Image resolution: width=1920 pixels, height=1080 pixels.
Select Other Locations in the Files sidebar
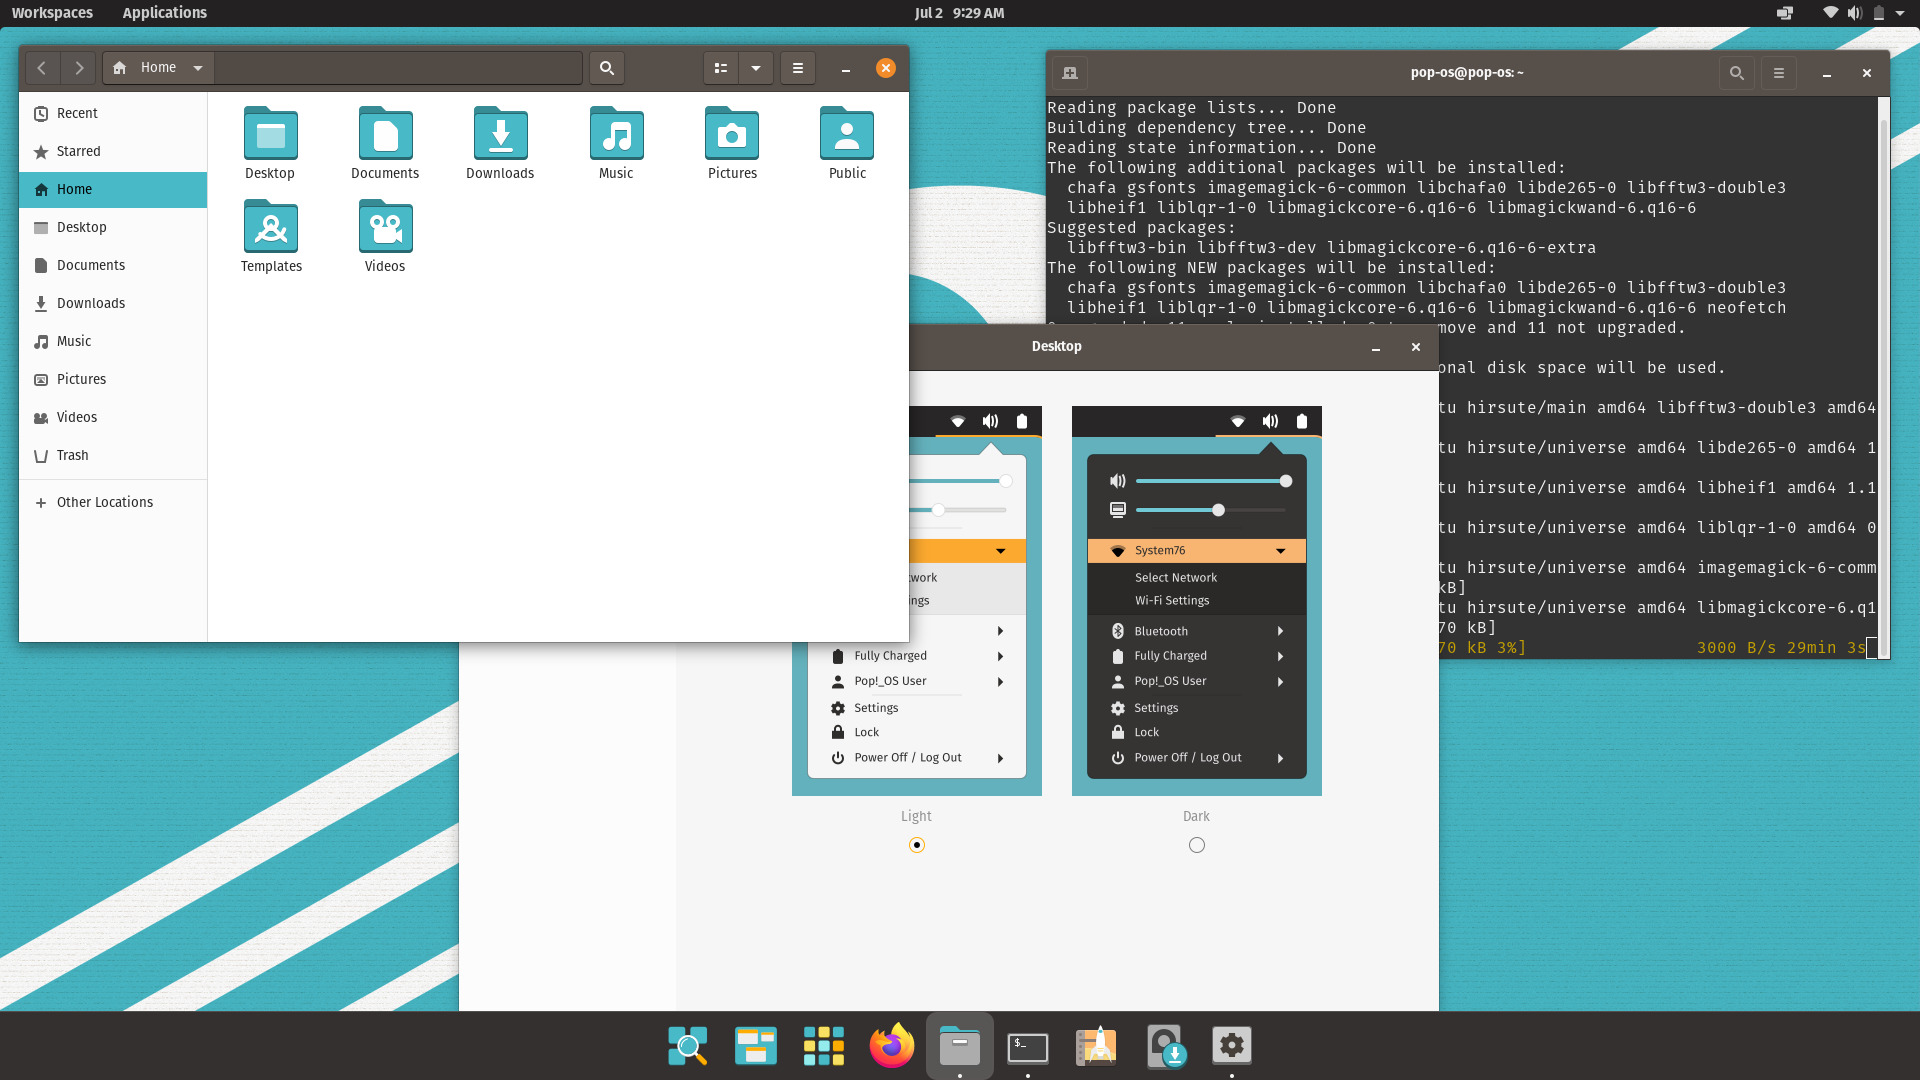tap(104, 501)
